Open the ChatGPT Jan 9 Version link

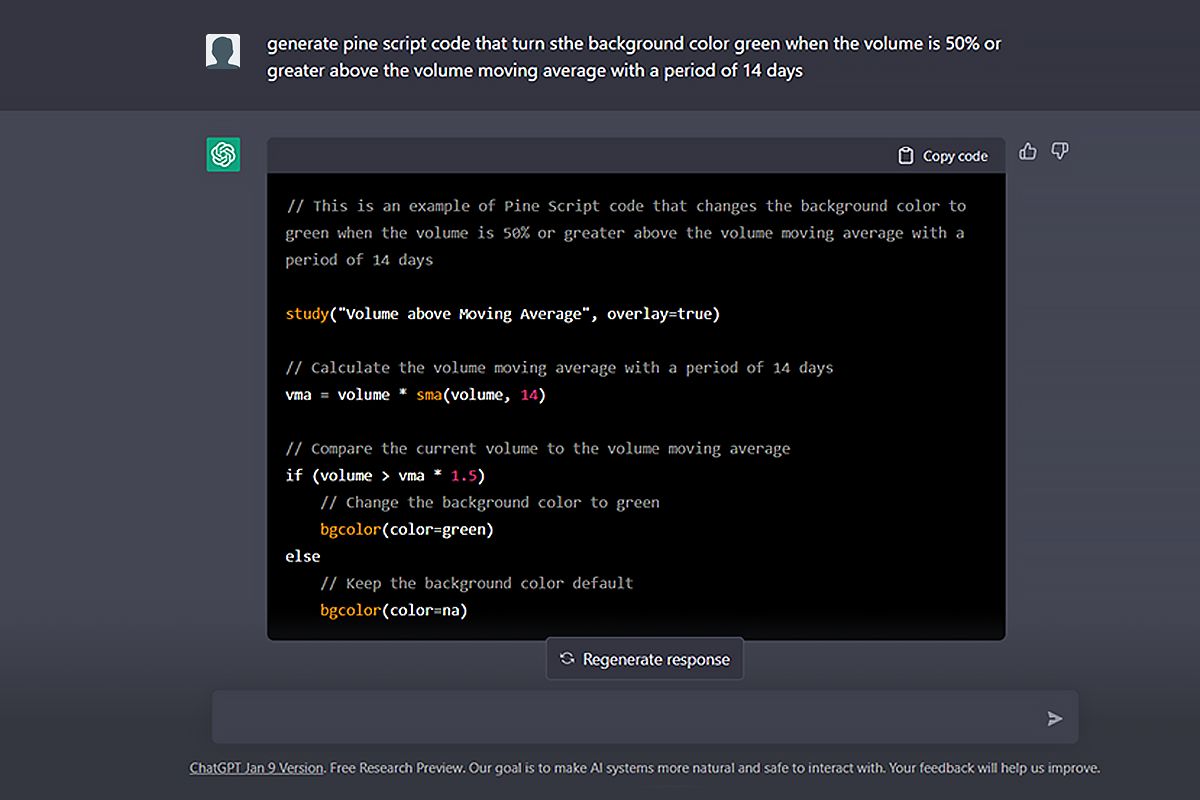pyautogui.click(x=256, y=768)
